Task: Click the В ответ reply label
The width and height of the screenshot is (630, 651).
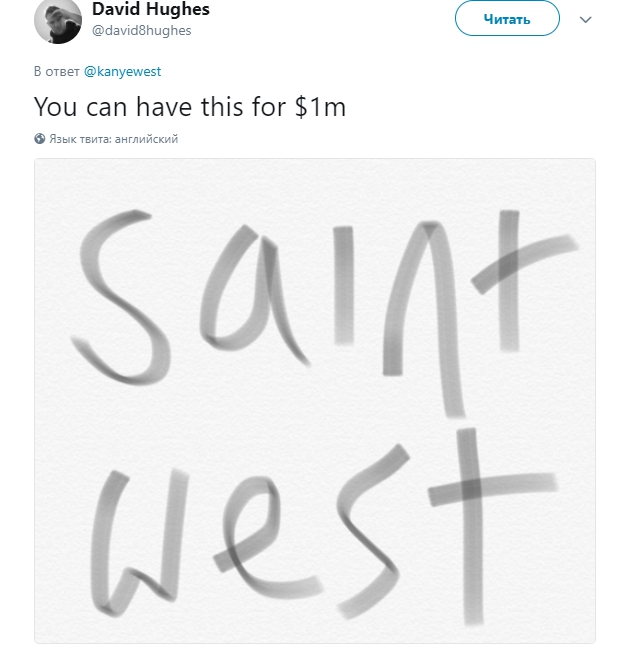Action: tap(57, 72)
